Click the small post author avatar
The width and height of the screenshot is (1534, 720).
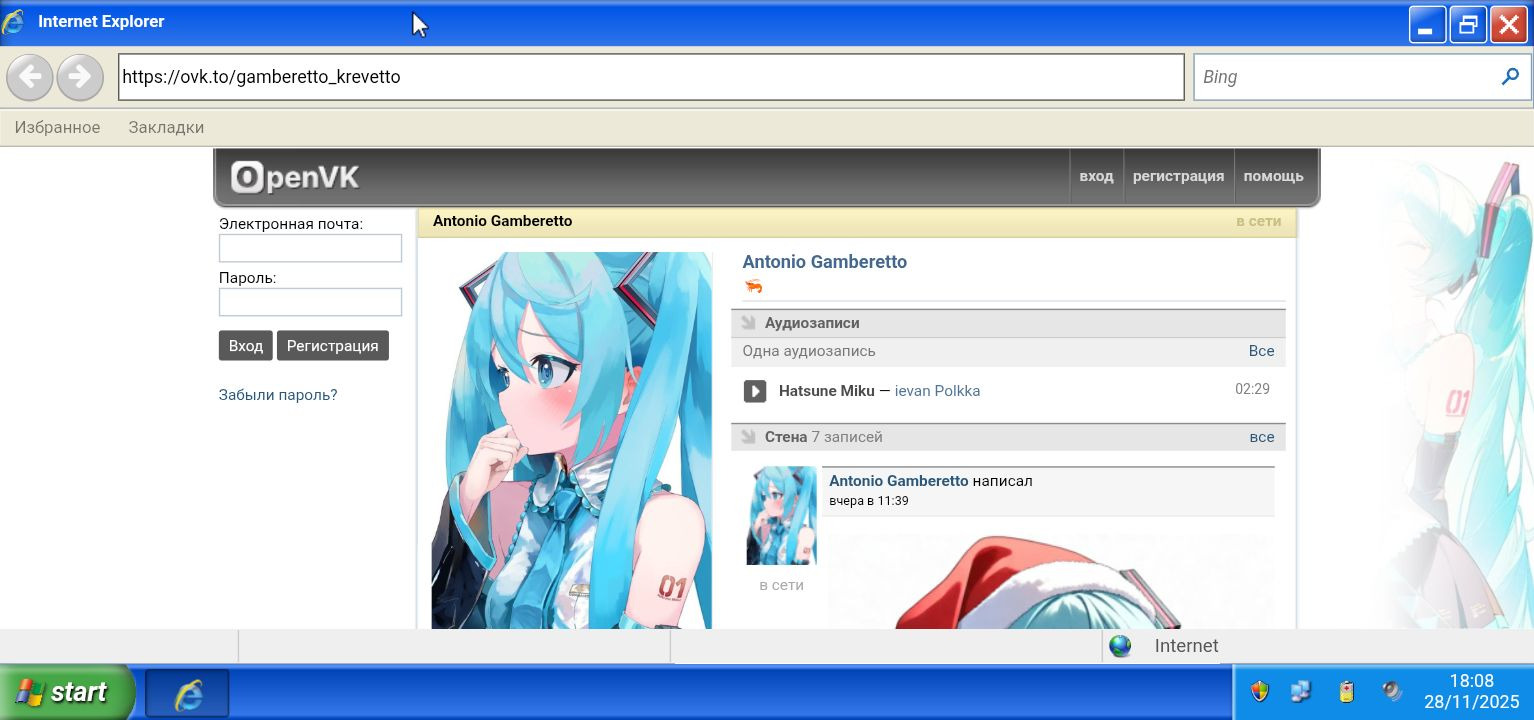pos(781,515)
